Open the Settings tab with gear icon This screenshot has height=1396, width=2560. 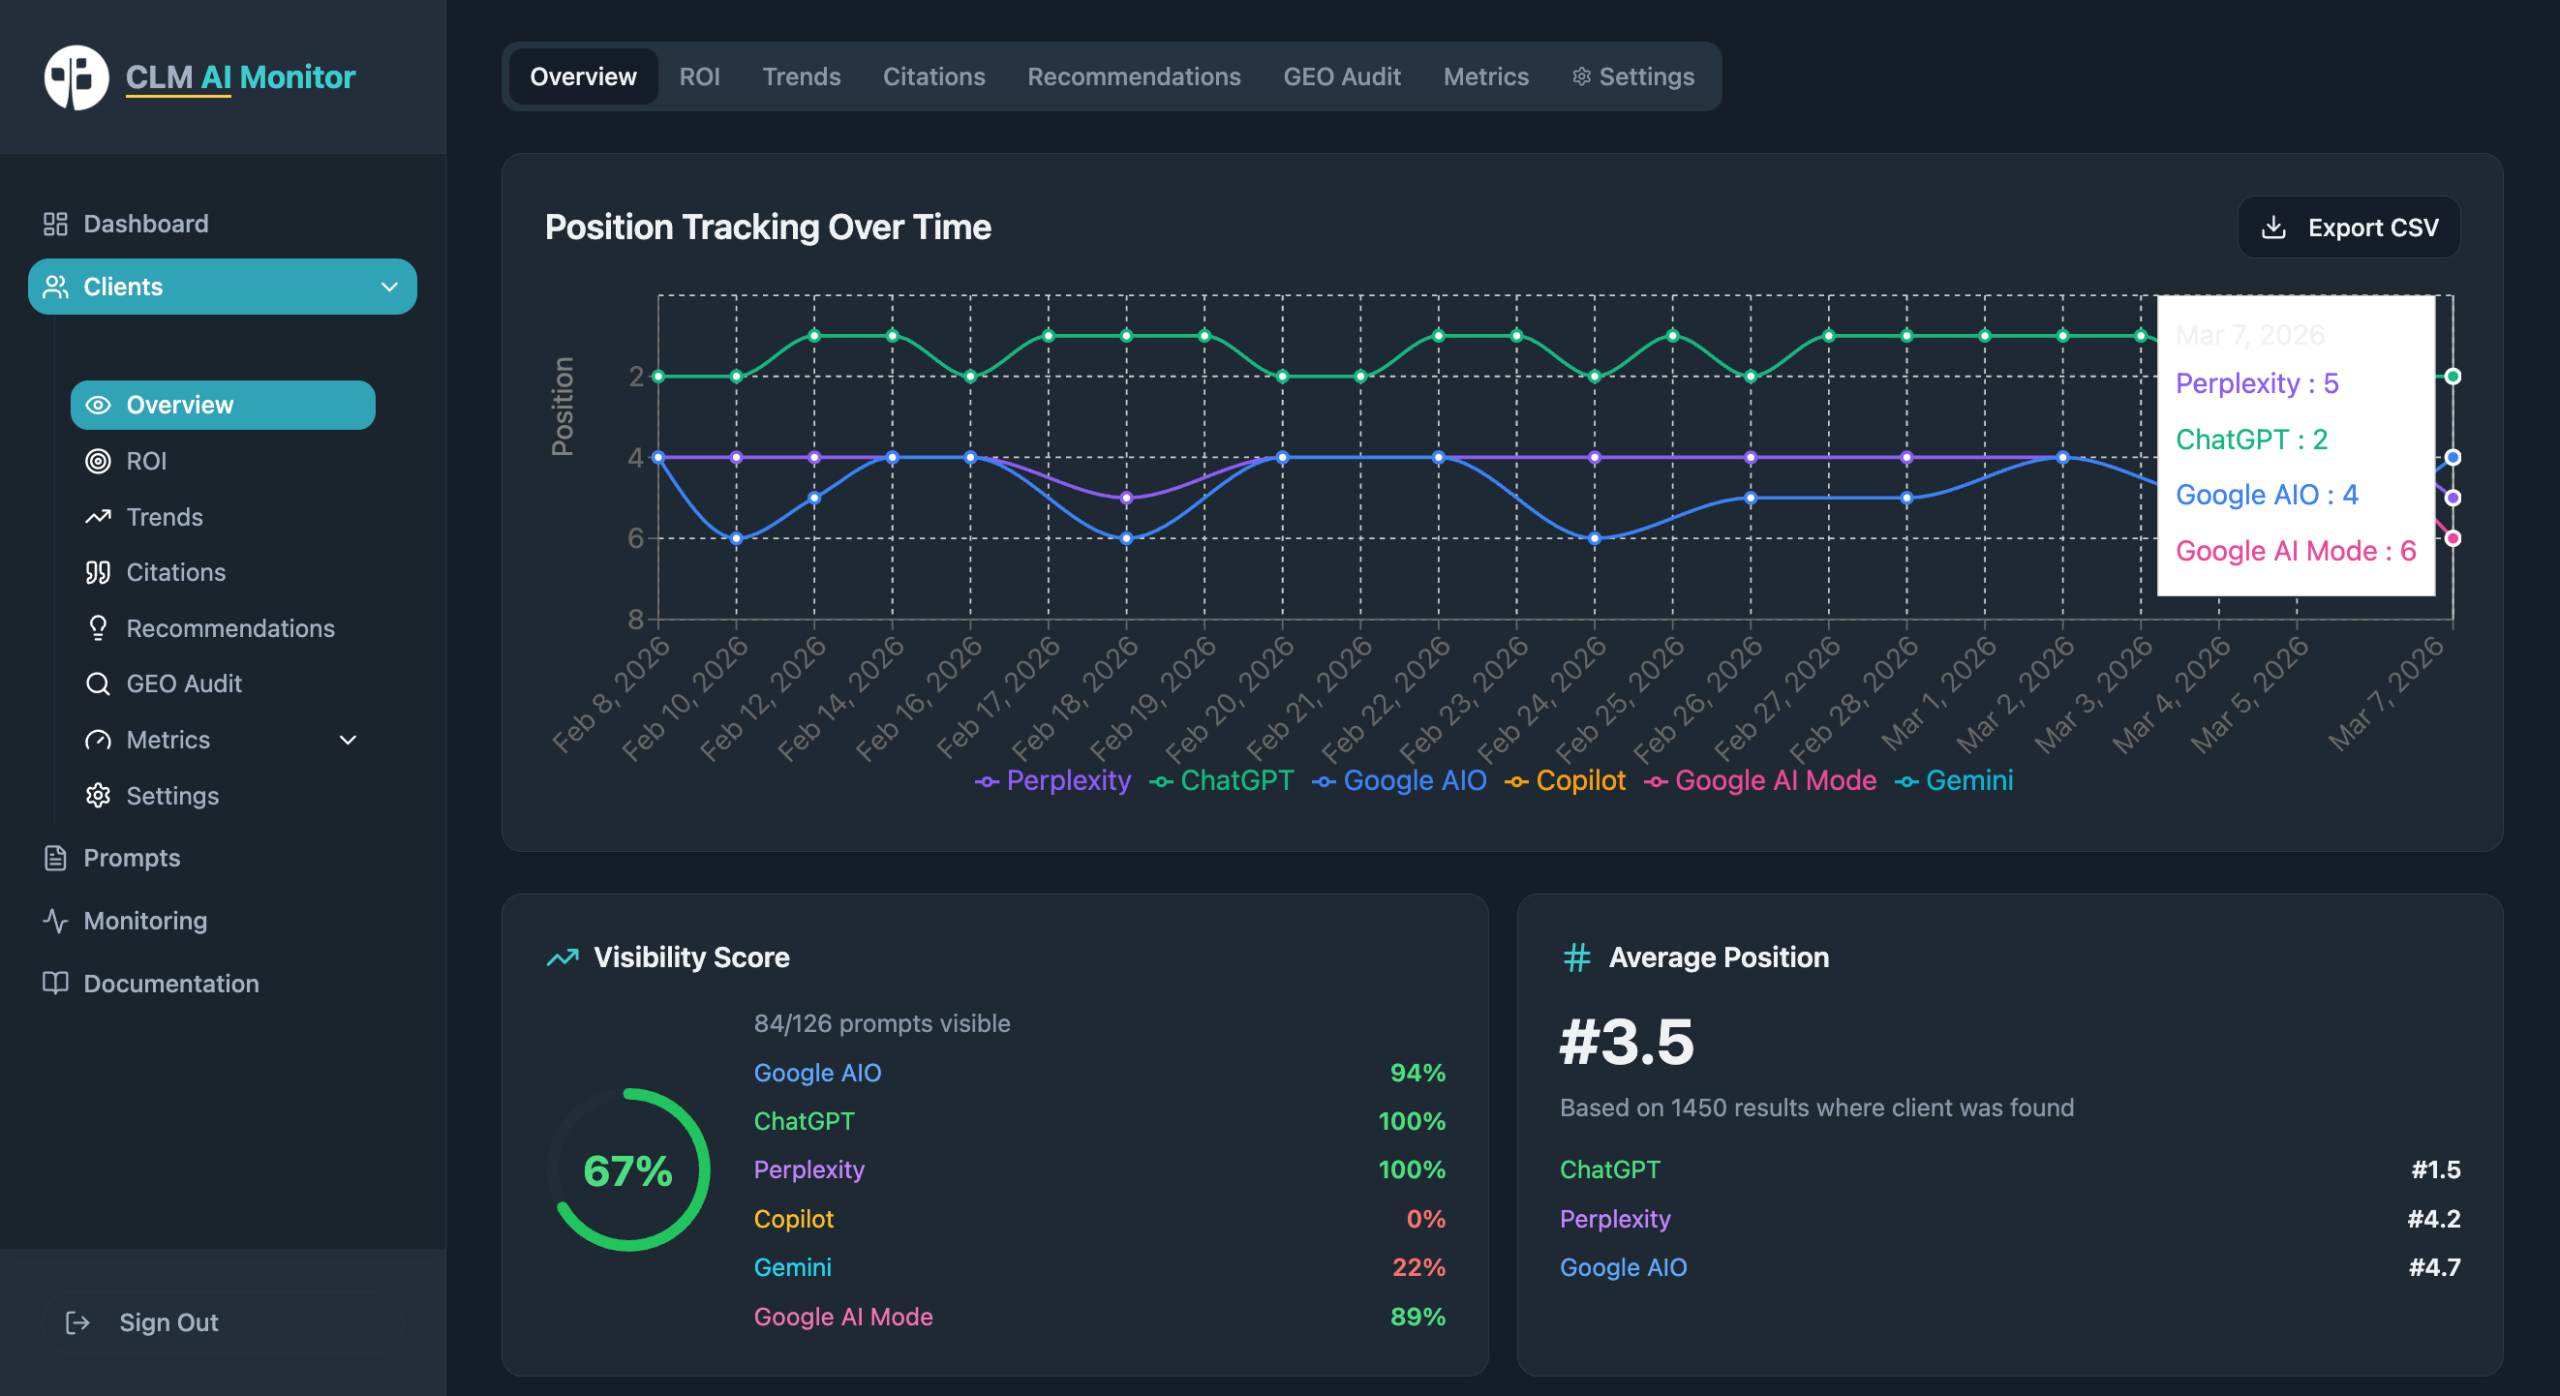point(1632,76)
